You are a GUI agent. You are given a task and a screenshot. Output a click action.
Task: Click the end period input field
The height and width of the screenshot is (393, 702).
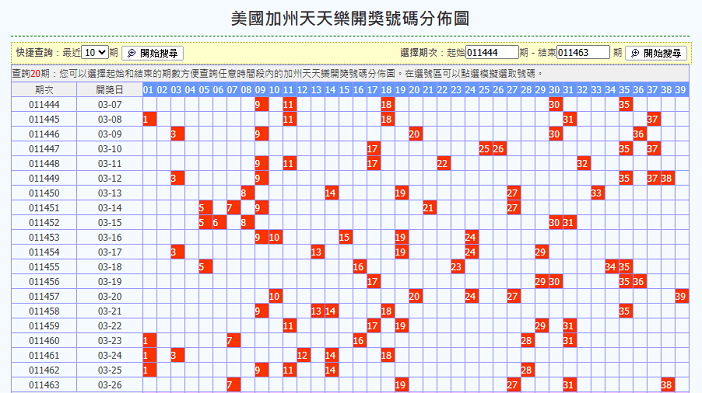(583, 52)
